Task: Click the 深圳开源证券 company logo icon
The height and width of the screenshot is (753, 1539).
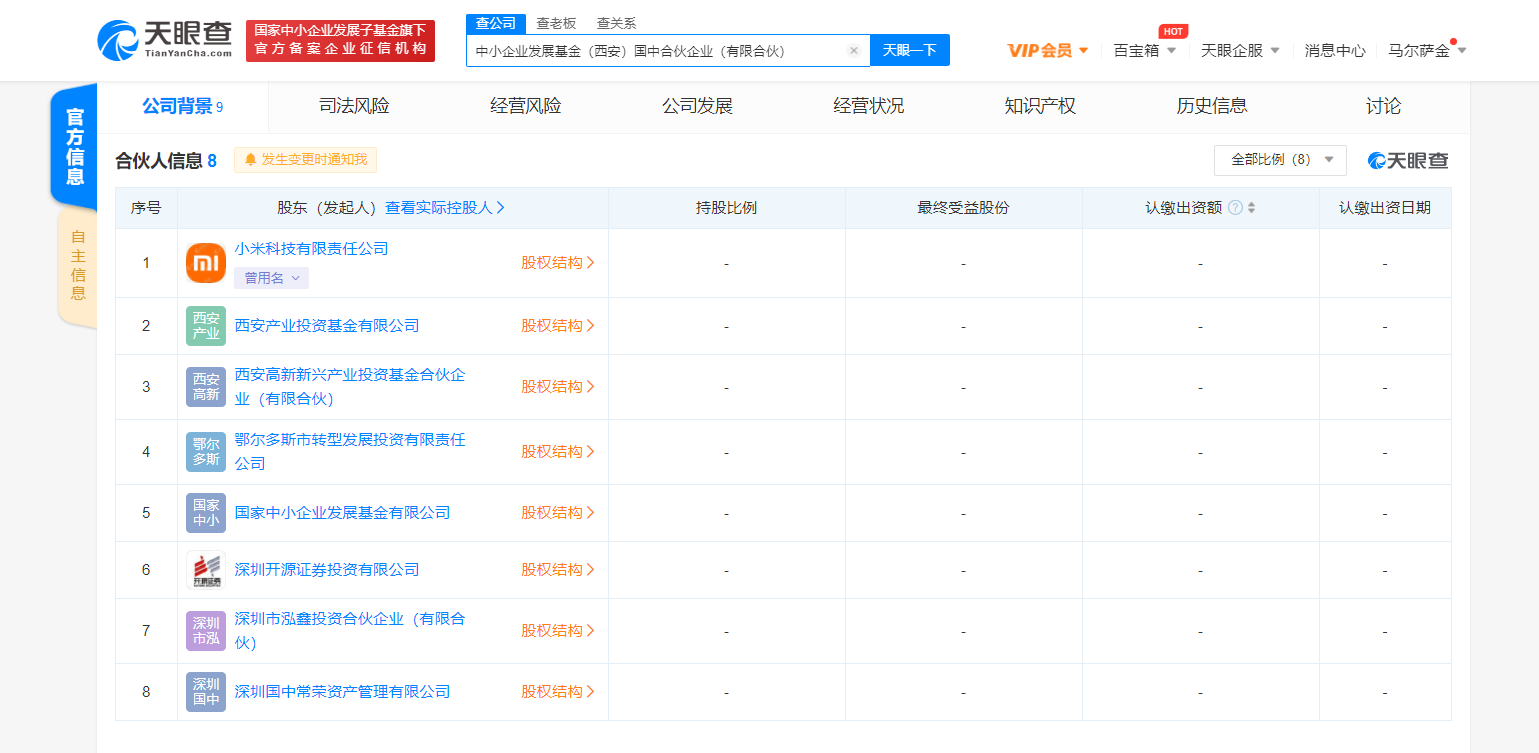Action: coord(206,570)
